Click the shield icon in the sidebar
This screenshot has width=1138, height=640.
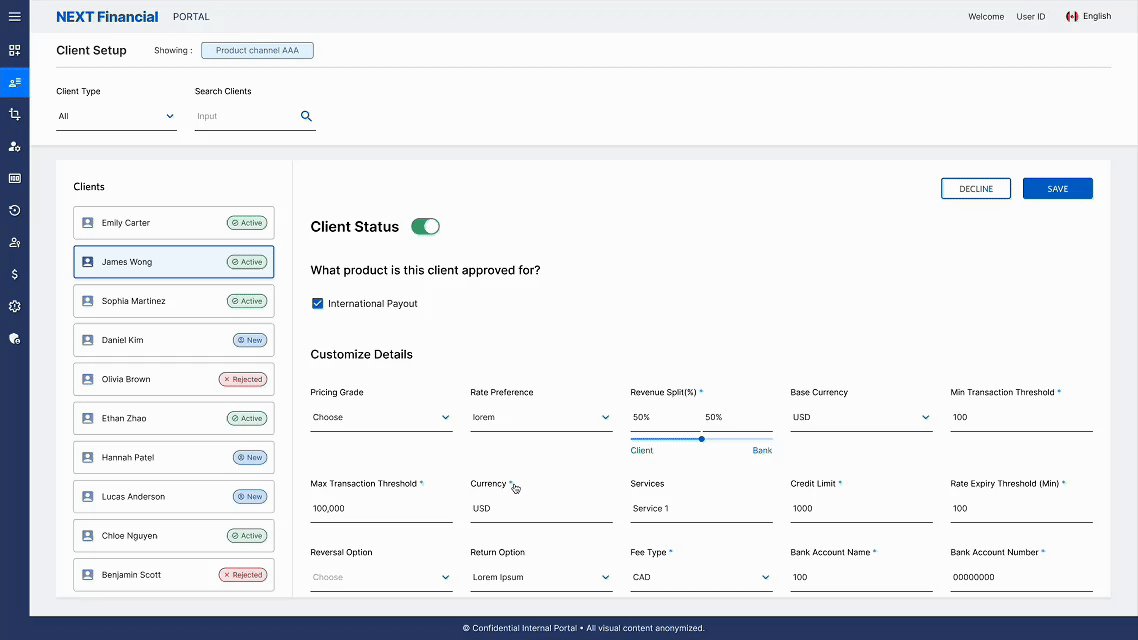click(14, 338)
